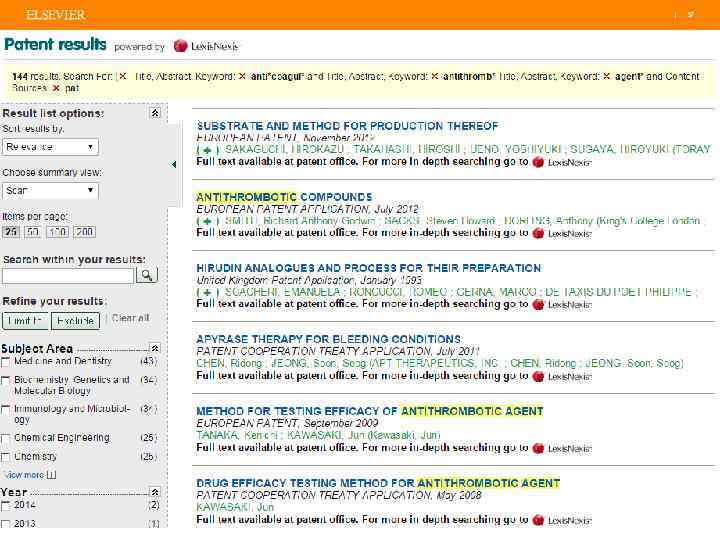Viewport: 720px width, 540px height.
Task: Check Chemistry subject area
Action: [x=6, y=457]
